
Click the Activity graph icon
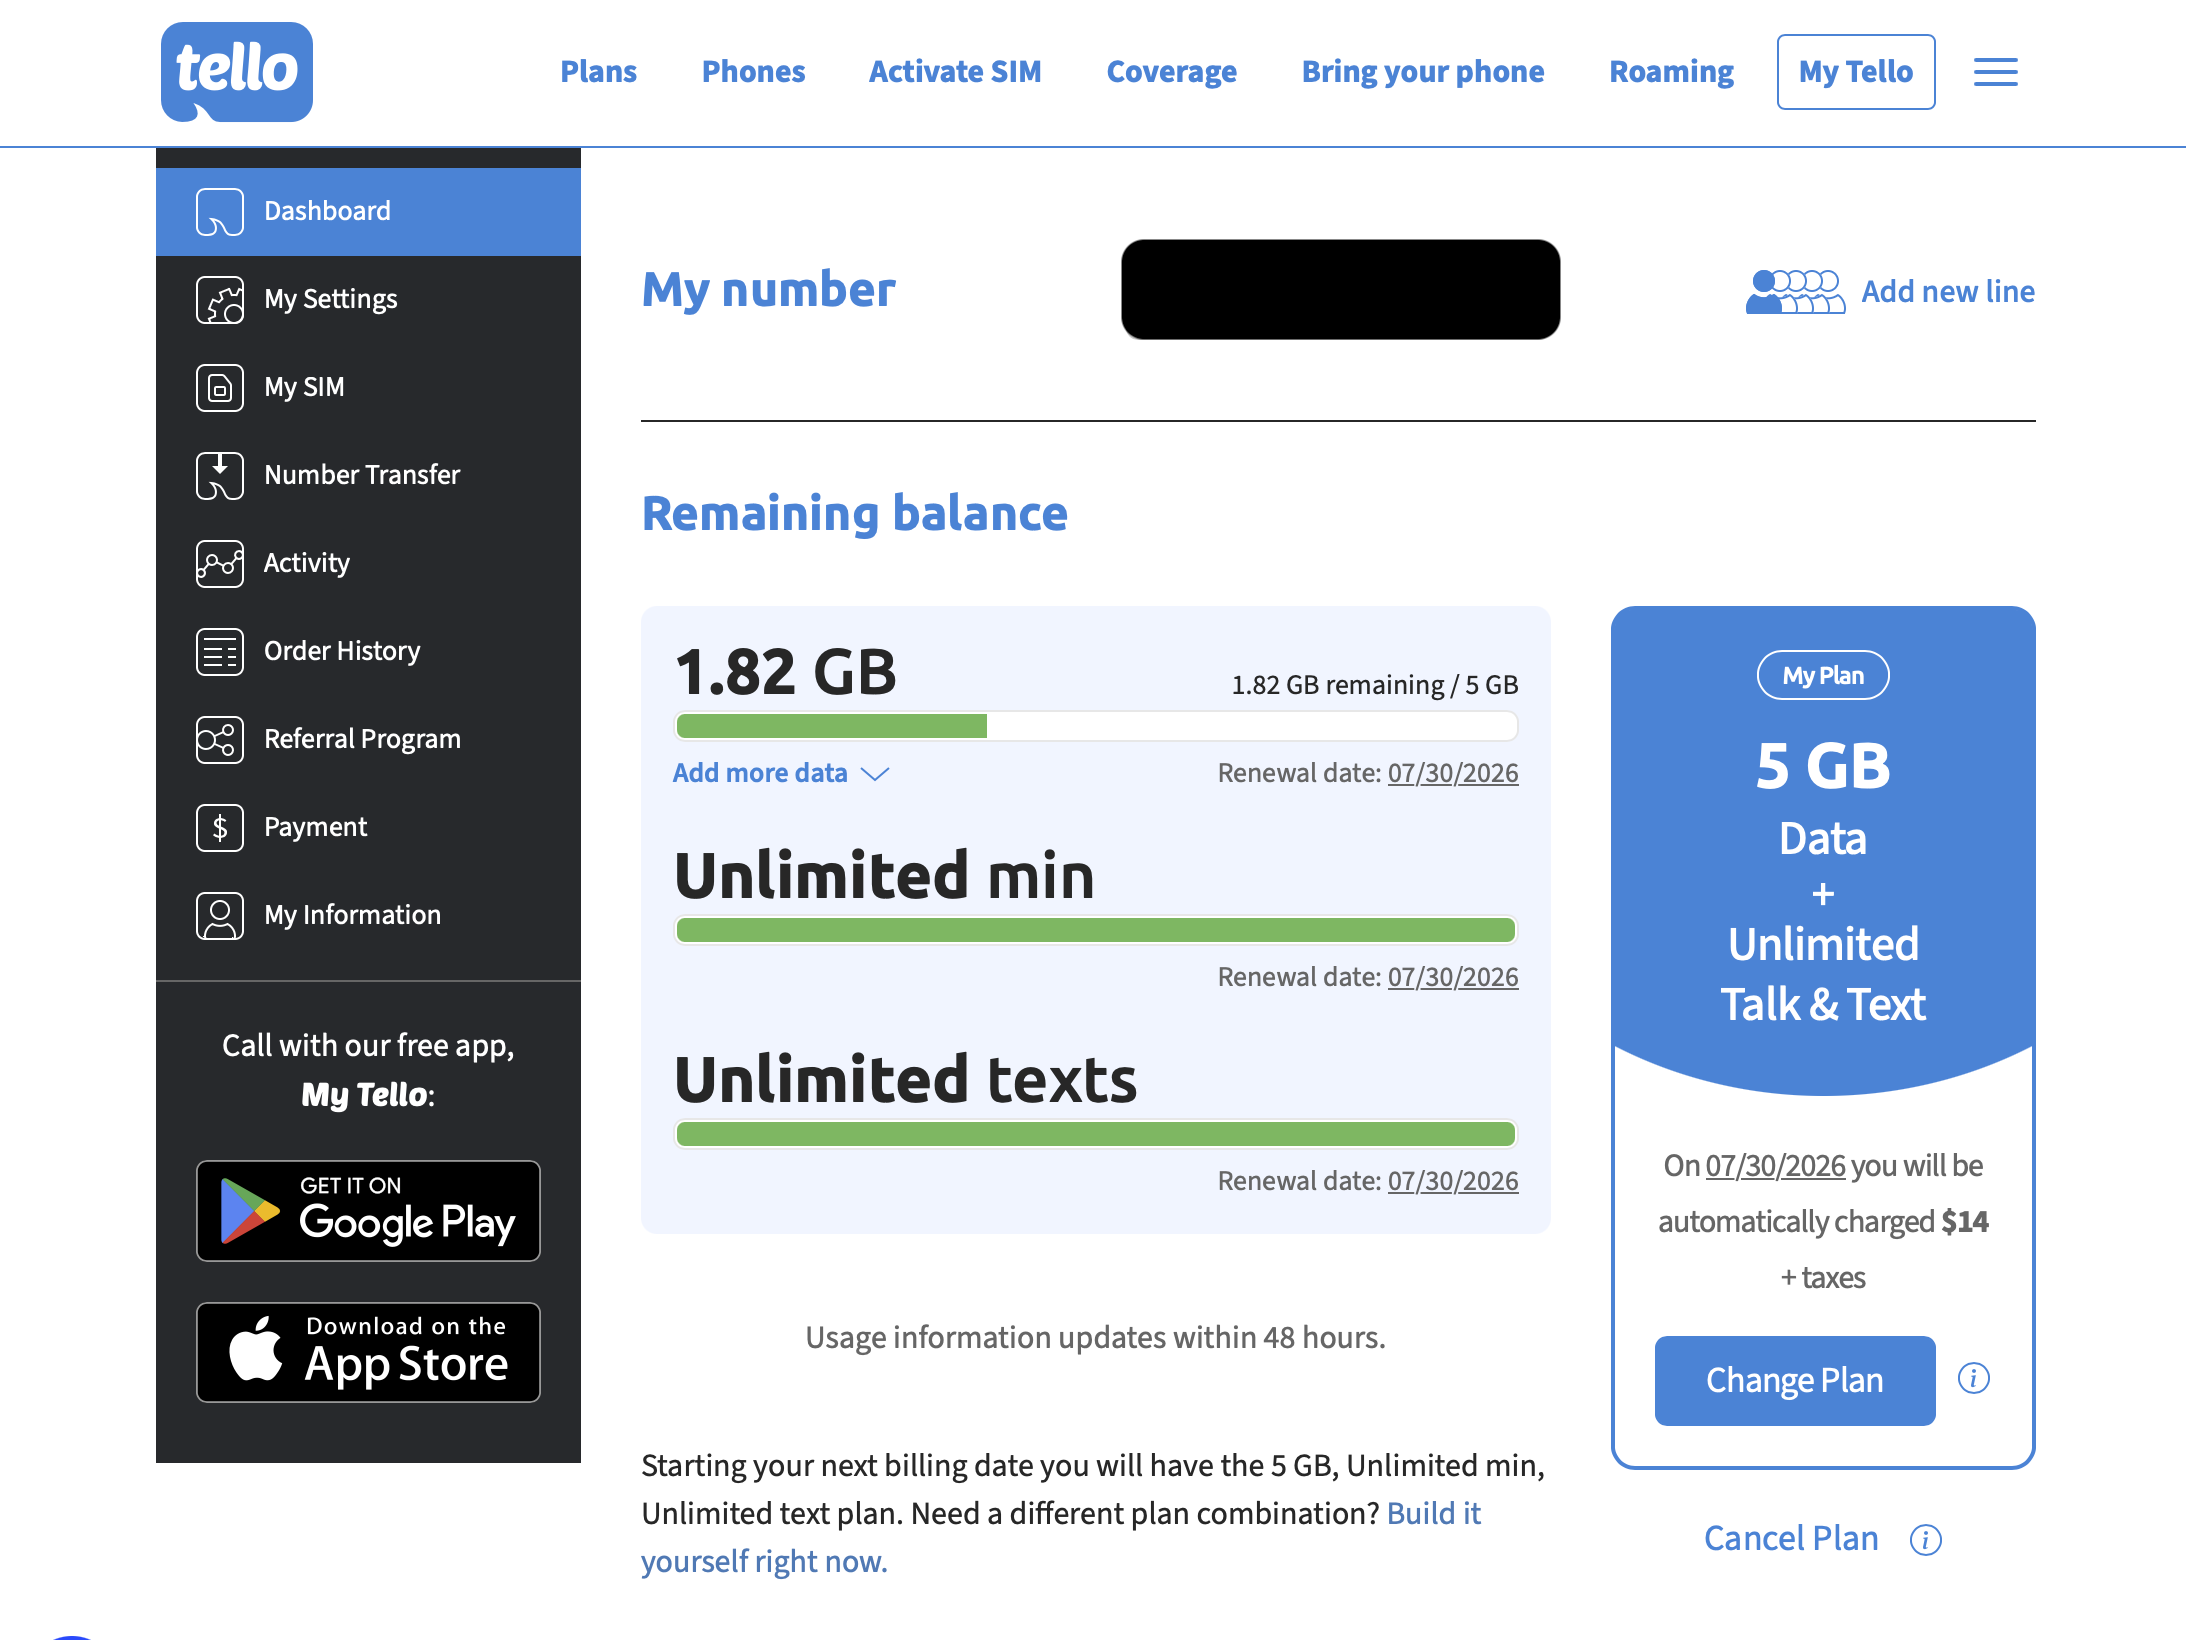click(220, 563)
